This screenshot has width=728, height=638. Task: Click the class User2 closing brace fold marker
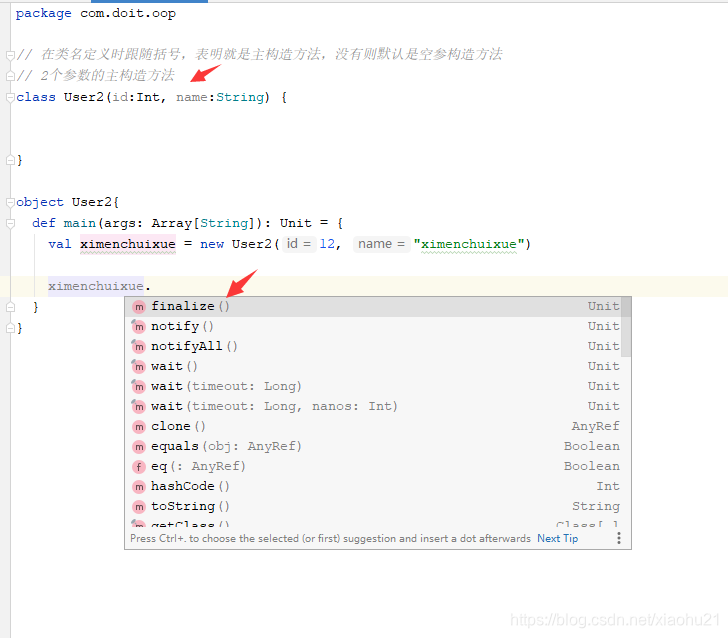click(10, 160)
